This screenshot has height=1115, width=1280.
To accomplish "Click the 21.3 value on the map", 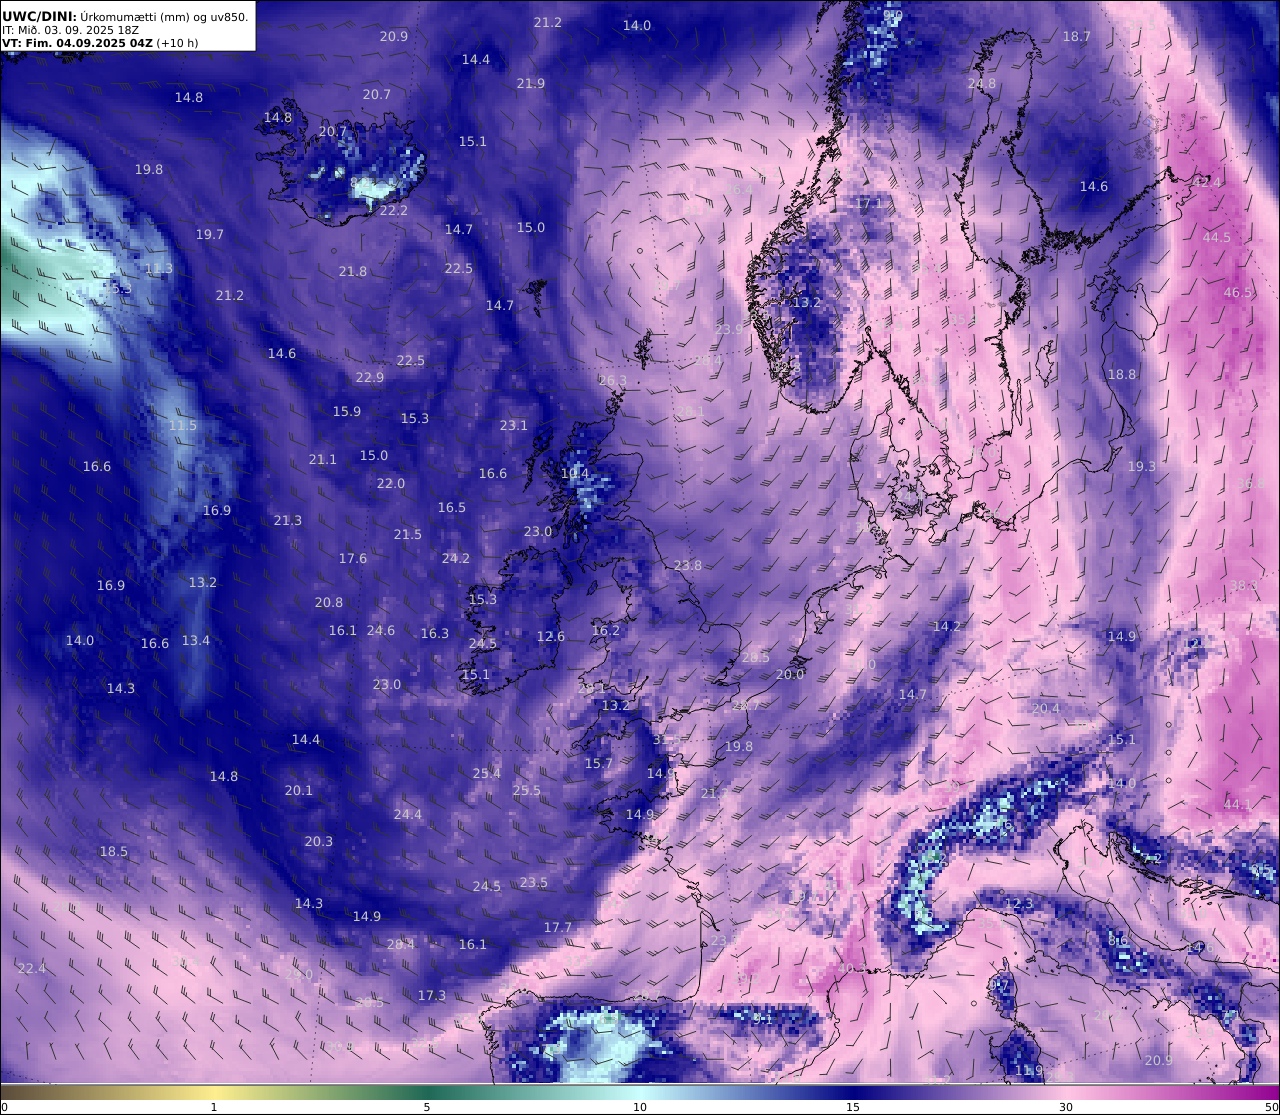I will pyautogui.click(x=288, y=521).
